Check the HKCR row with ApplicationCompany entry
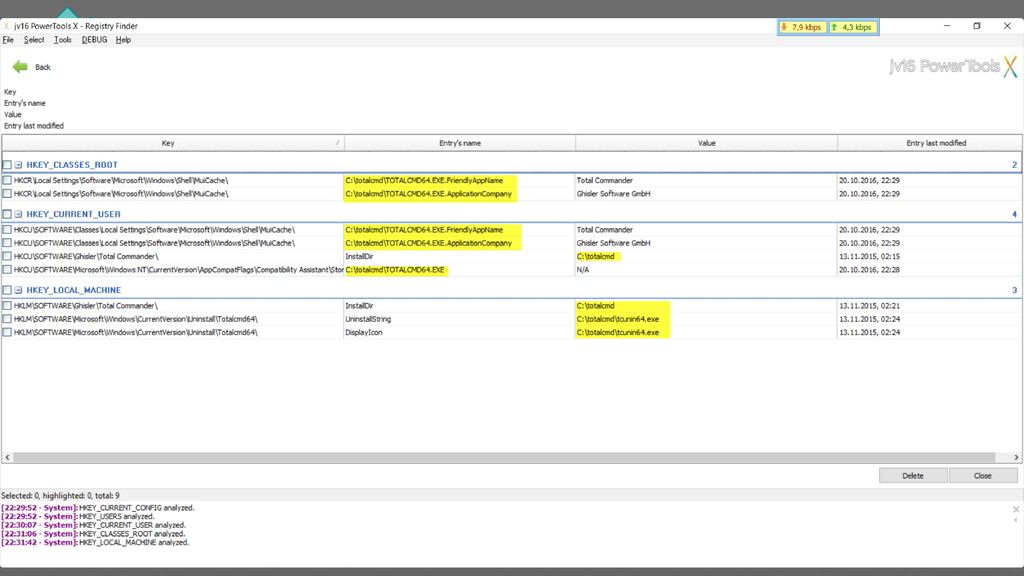 point(7,194)
